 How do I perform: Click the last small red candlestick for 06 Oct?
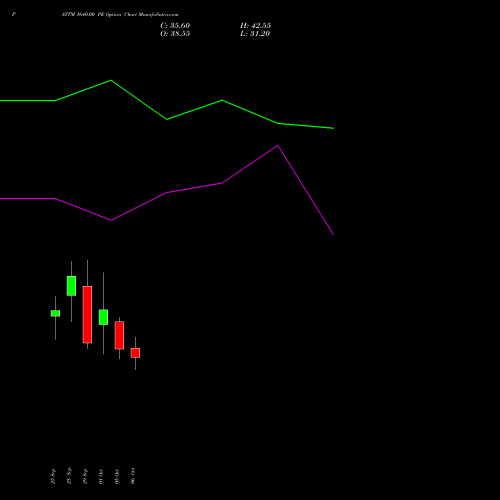coord(135,353)
